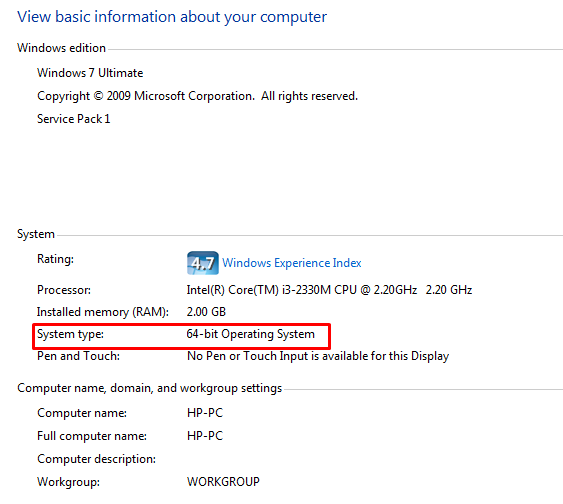563x504 pixels.
Task: Select the HP-PC value beside 'Full computer name:'
Action: pyautogui.click(x=205, y=436)
